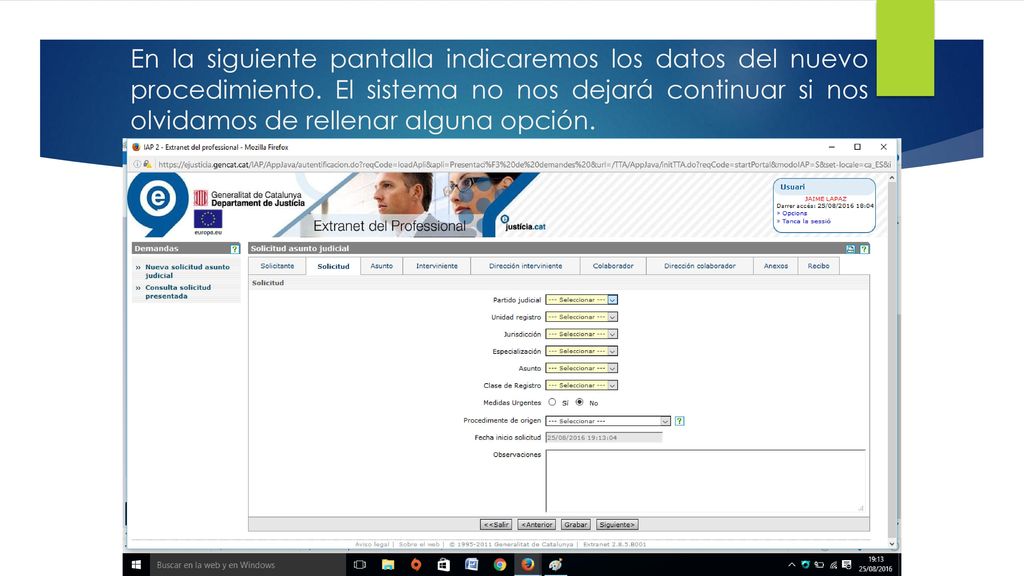This screenshot has width=1024, height=576.
Task: Click help icon next to Procedimiento de origen
Action: [679, 421]
